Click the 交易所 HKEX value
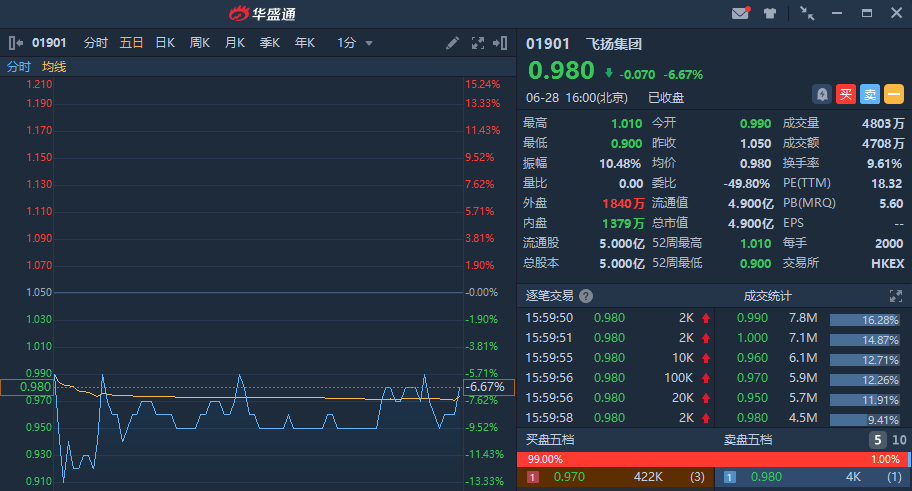912x491 pixels. pos(888,264)
